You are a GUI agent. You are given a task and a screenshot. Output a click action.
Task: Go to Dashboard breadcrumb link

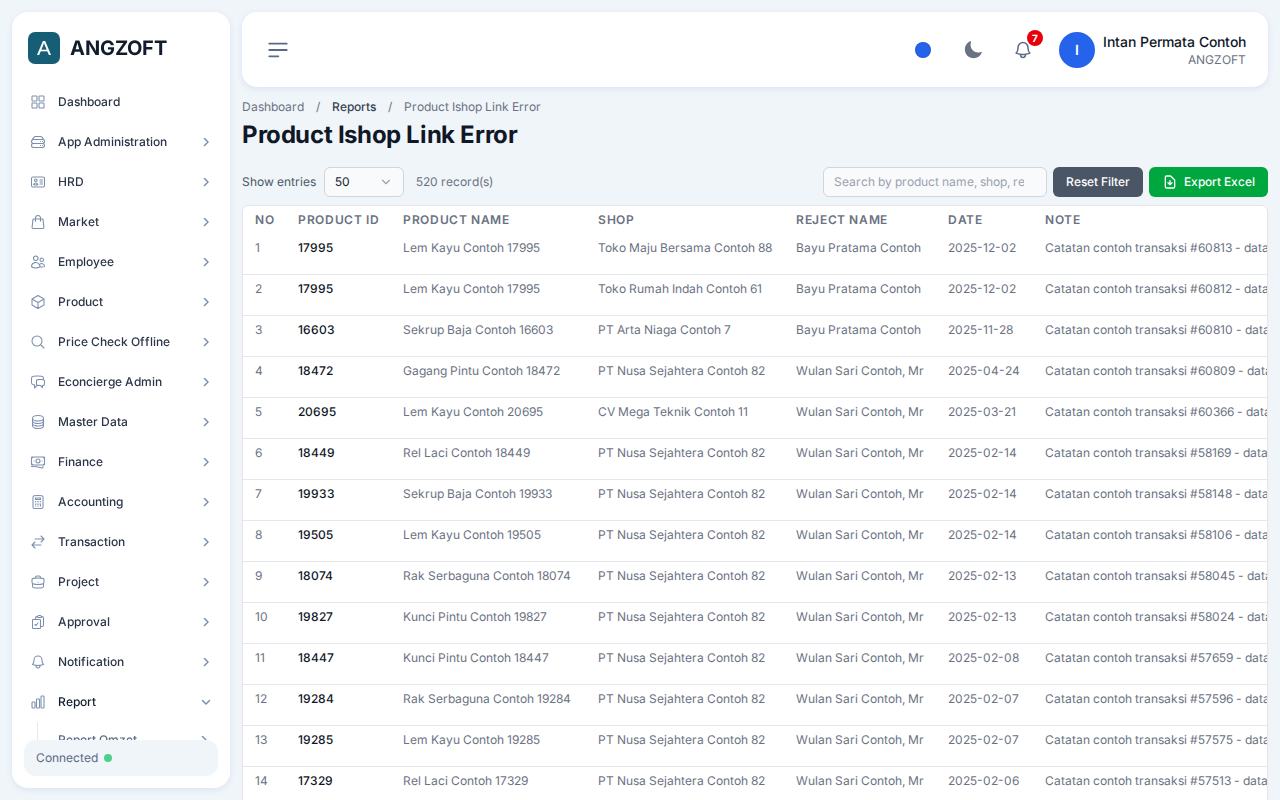[273, 107]
